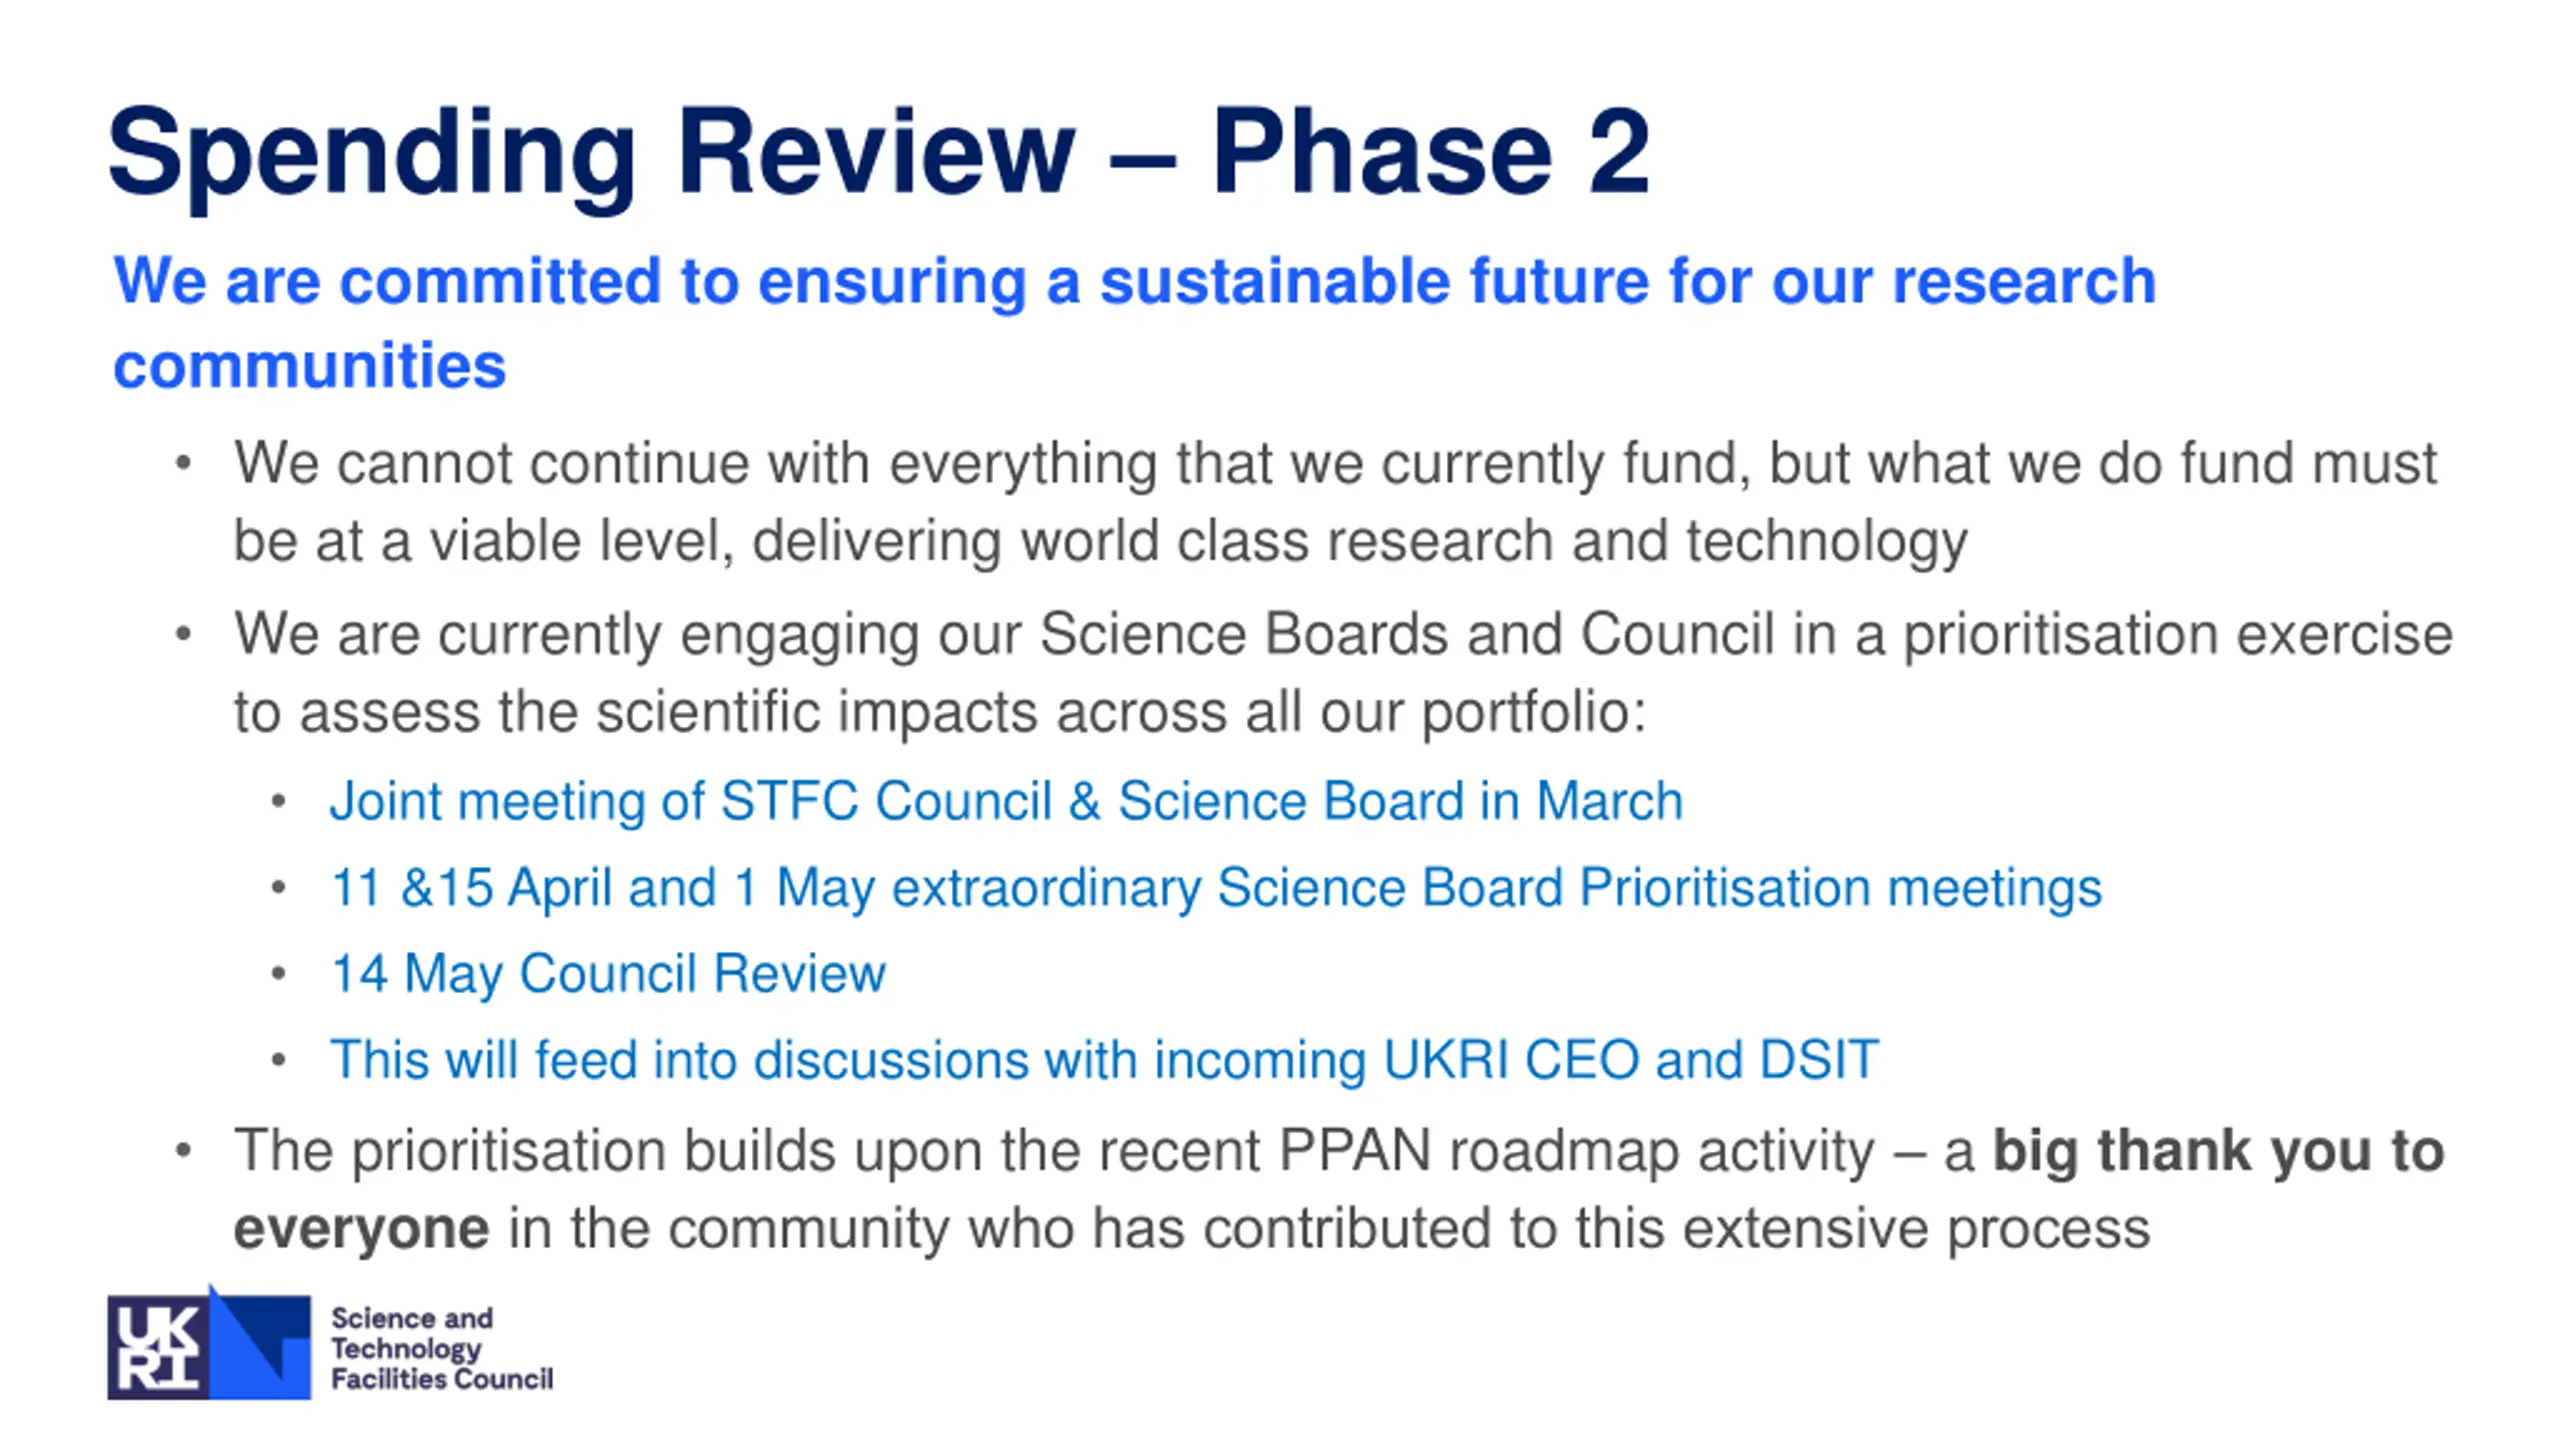Click the Spending Review – Phase 2 title
2560x1440 pixels.
879,154
